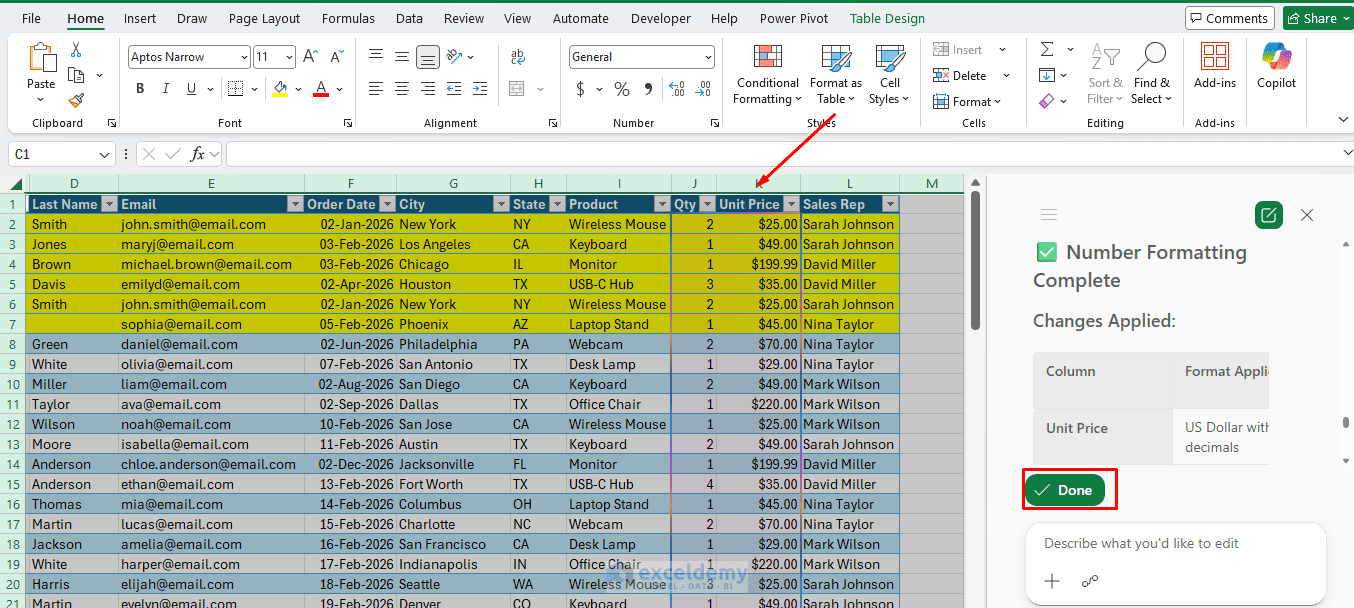Switch to the Table Design tab
Viewport: 1354px width, 608px height.
pos(887,18)
